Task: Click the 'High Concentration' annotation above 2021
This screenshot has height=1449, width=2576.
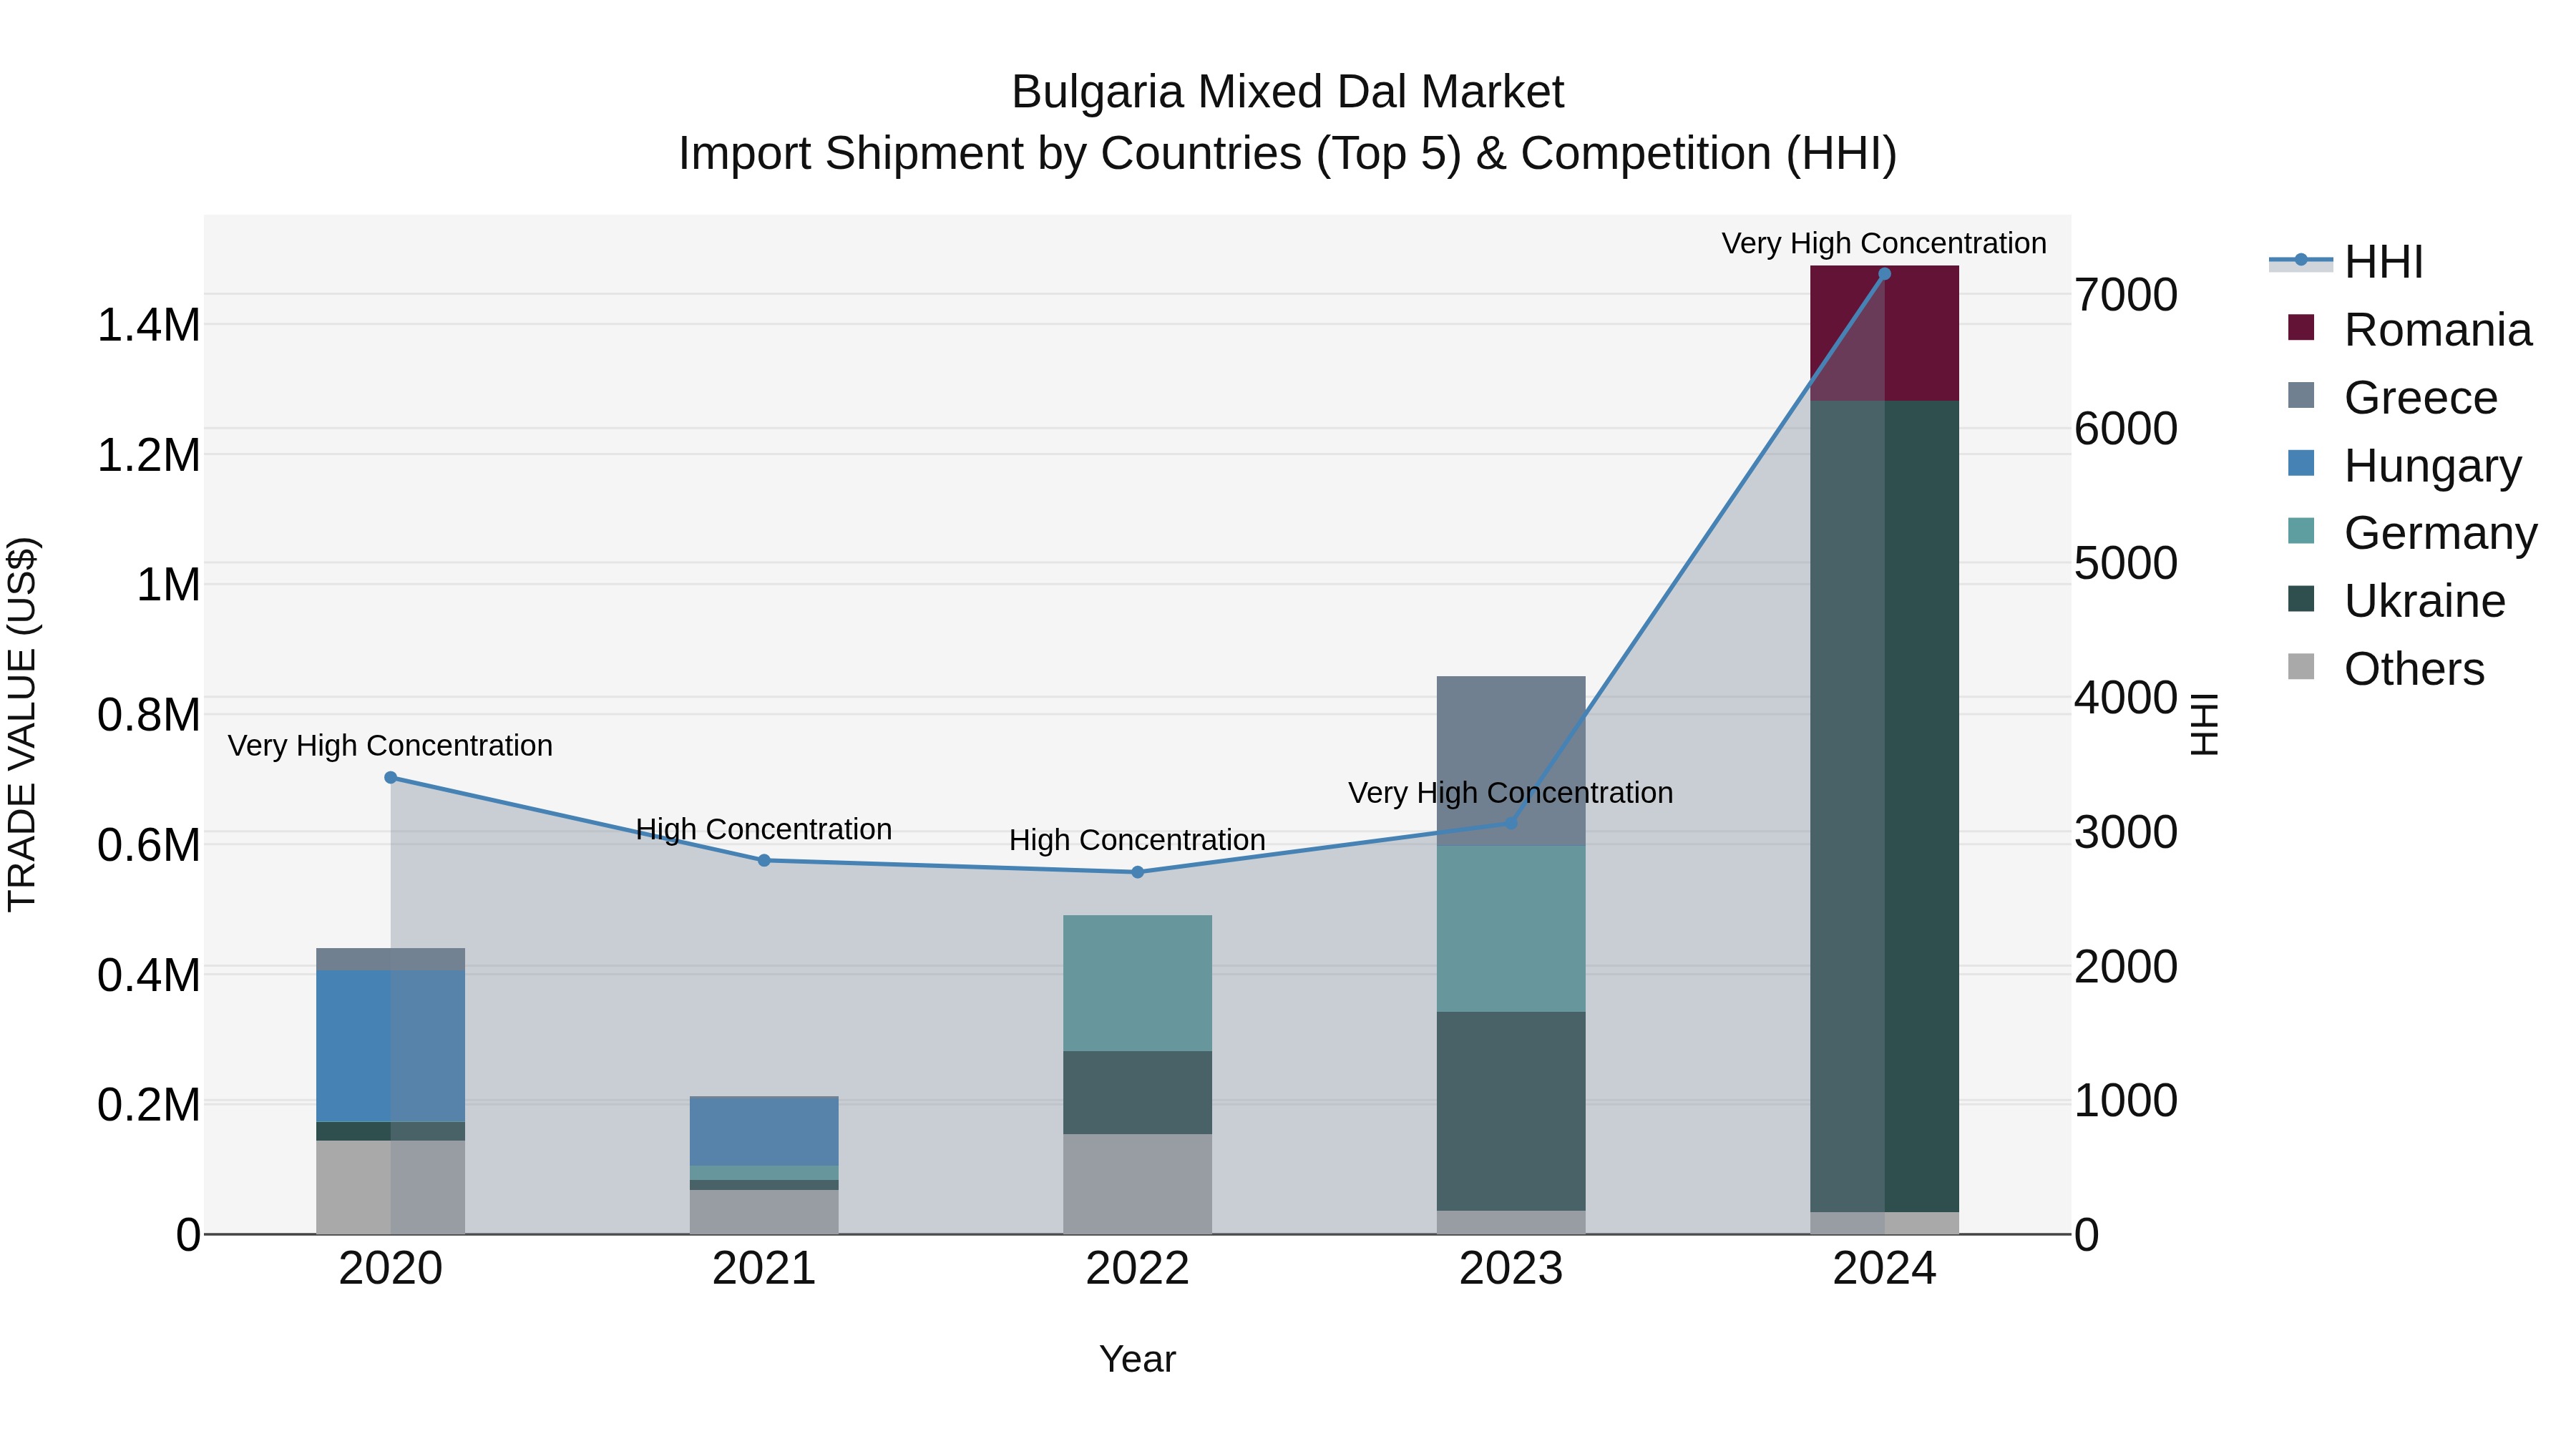Action: click(764, 829)
